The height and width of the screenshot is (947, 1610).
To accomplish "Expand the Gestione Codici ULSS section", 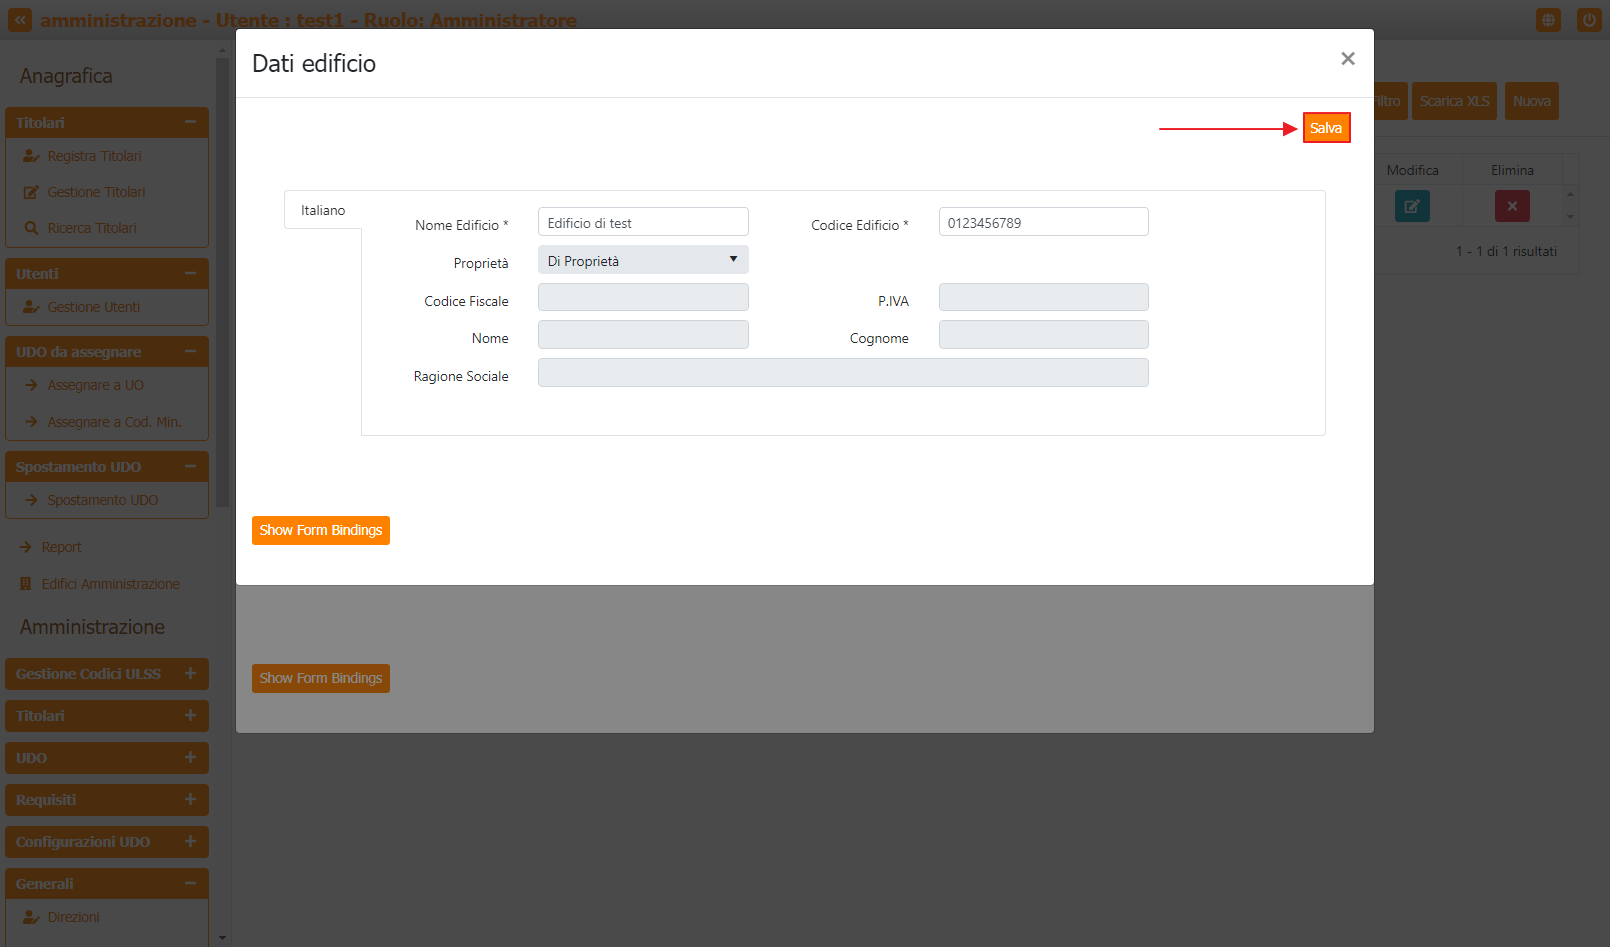I will (x=190, y=674).
